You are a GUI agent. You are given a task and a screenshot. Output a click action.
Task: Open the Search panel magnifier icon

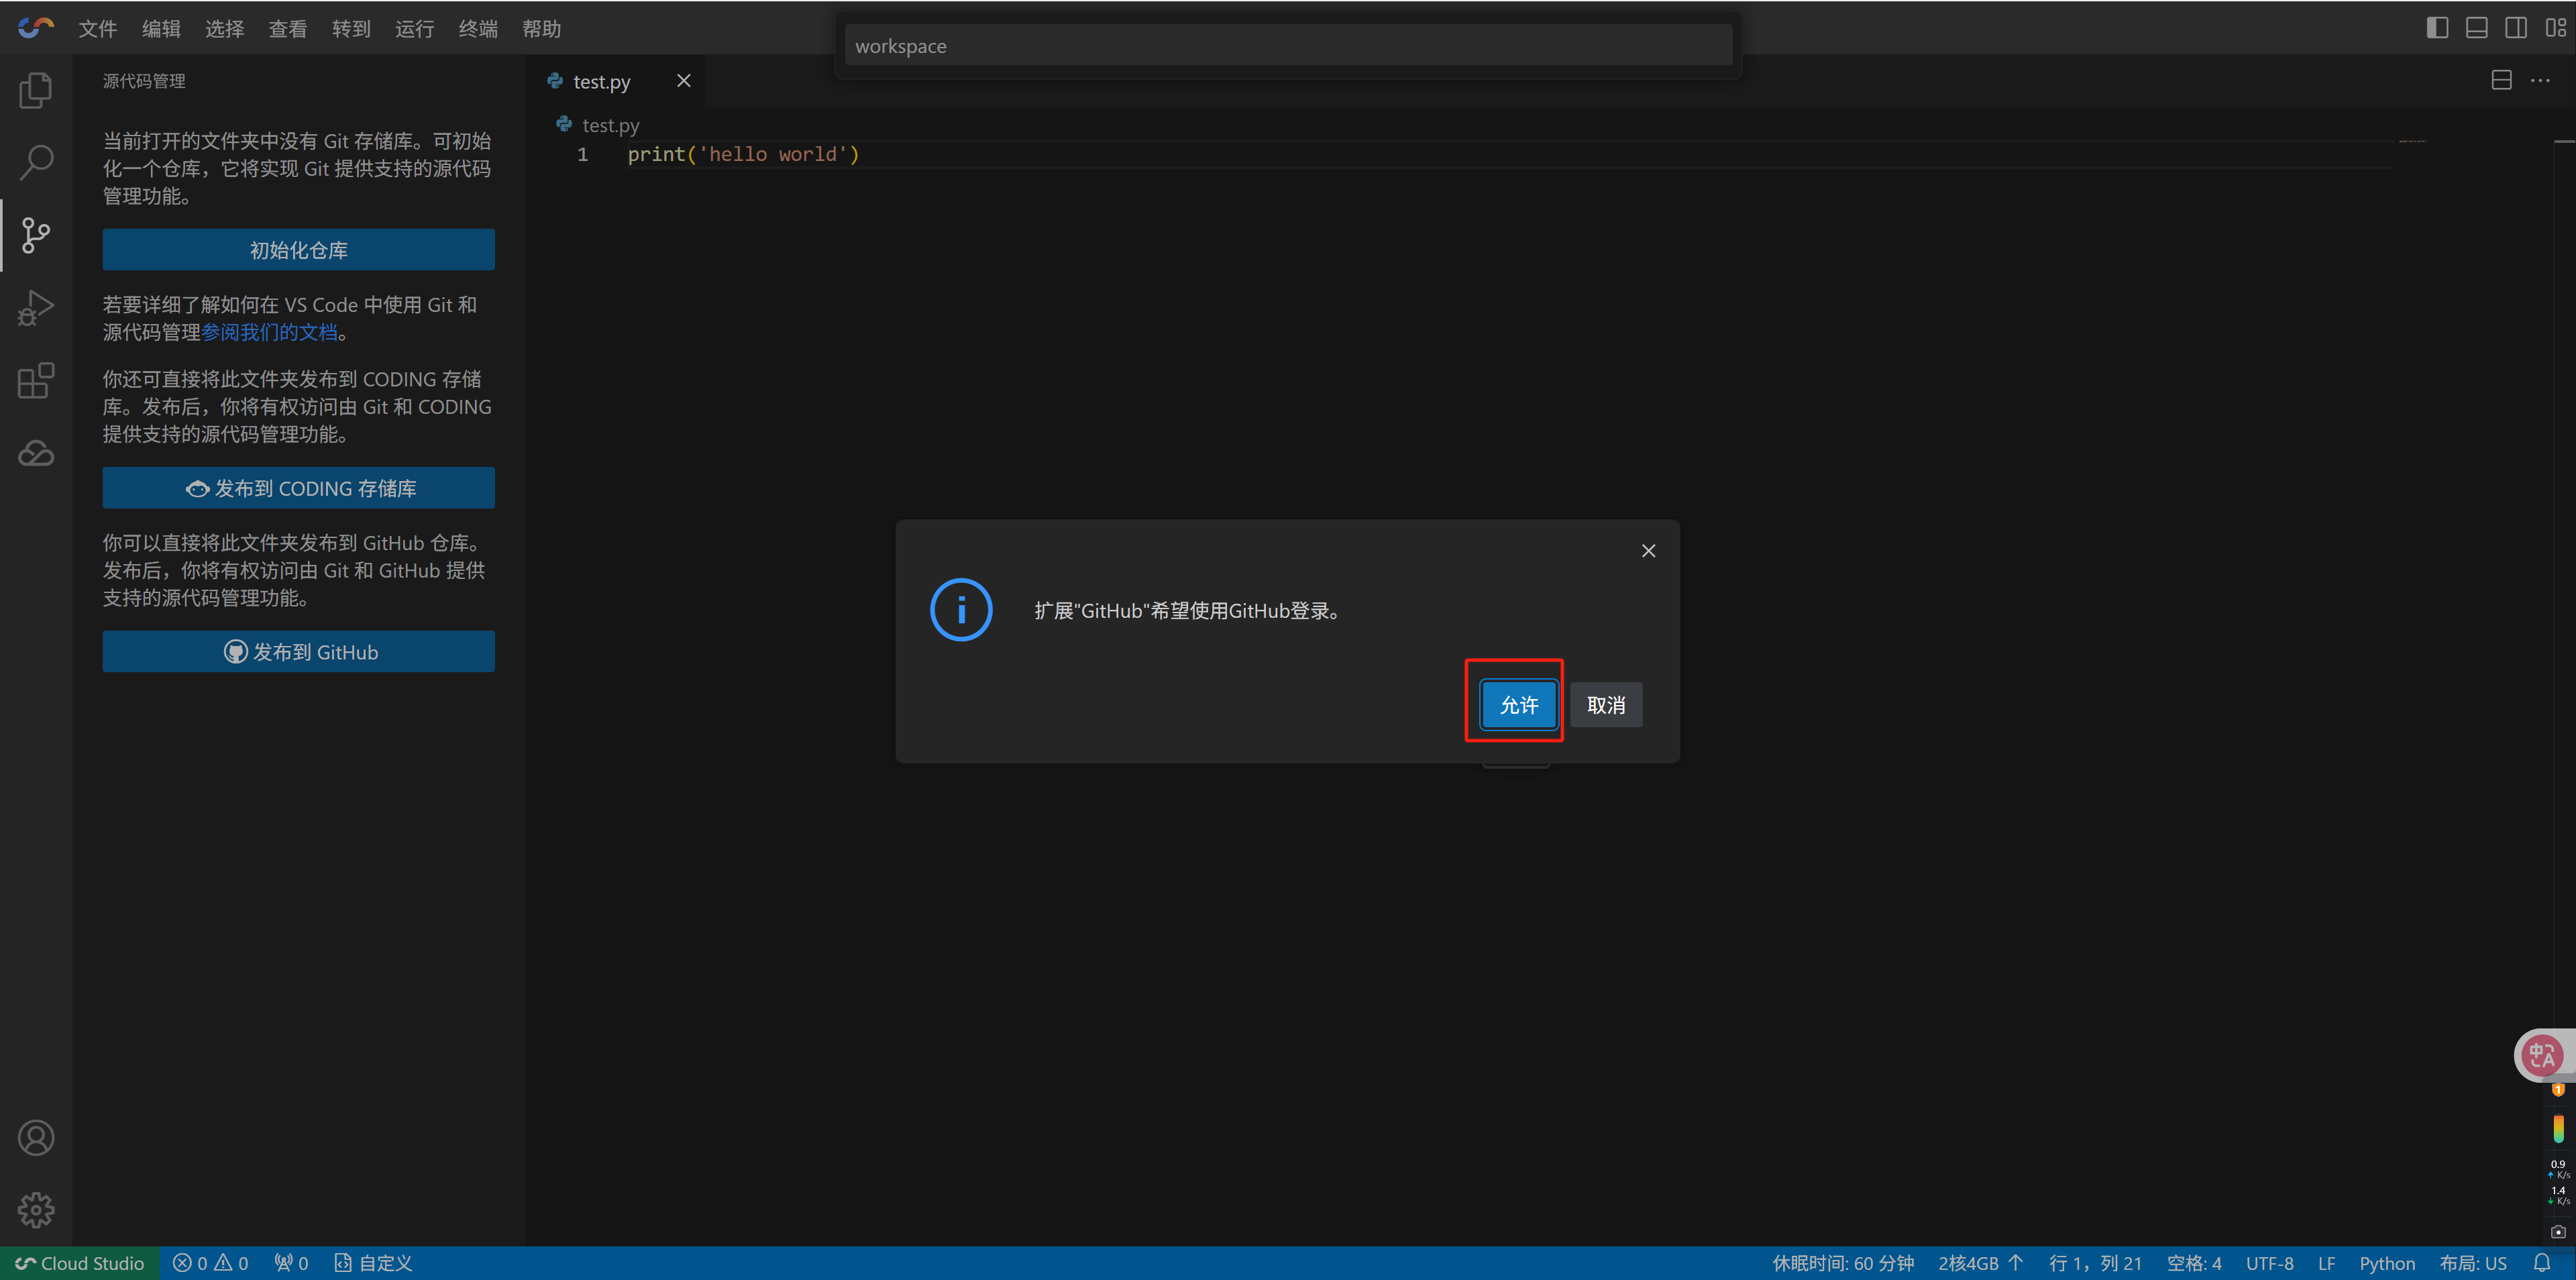(36, 162)
